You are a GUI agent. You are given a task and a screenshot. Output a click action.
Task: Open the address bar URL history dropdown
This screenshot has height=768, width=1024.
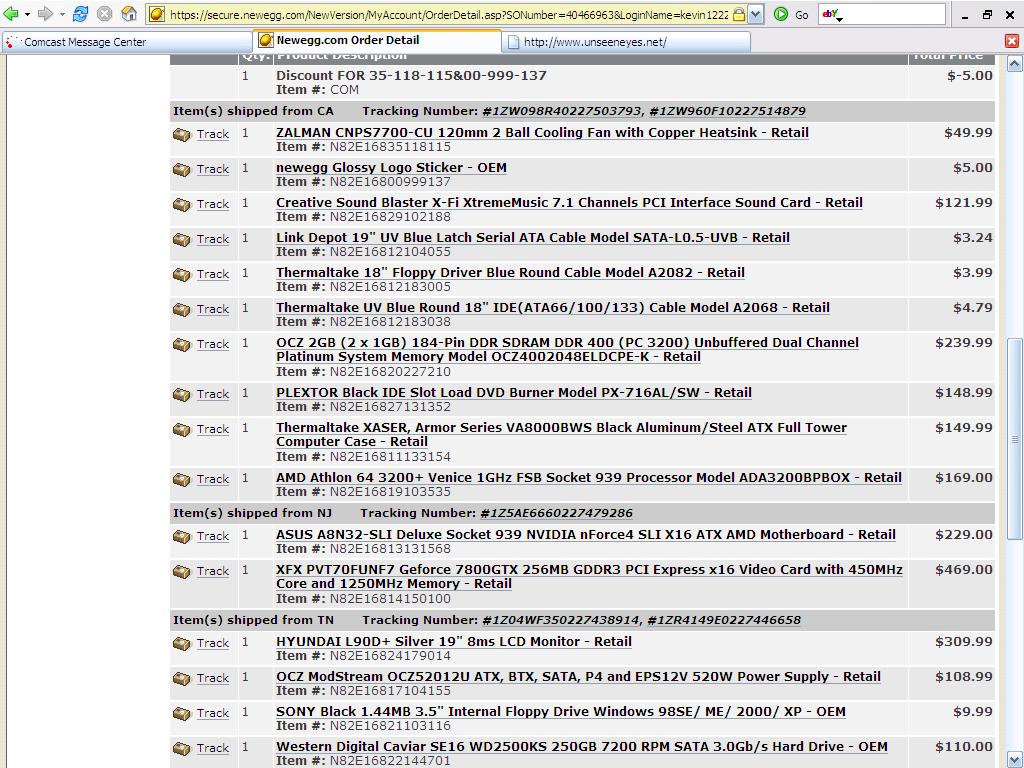755,14
